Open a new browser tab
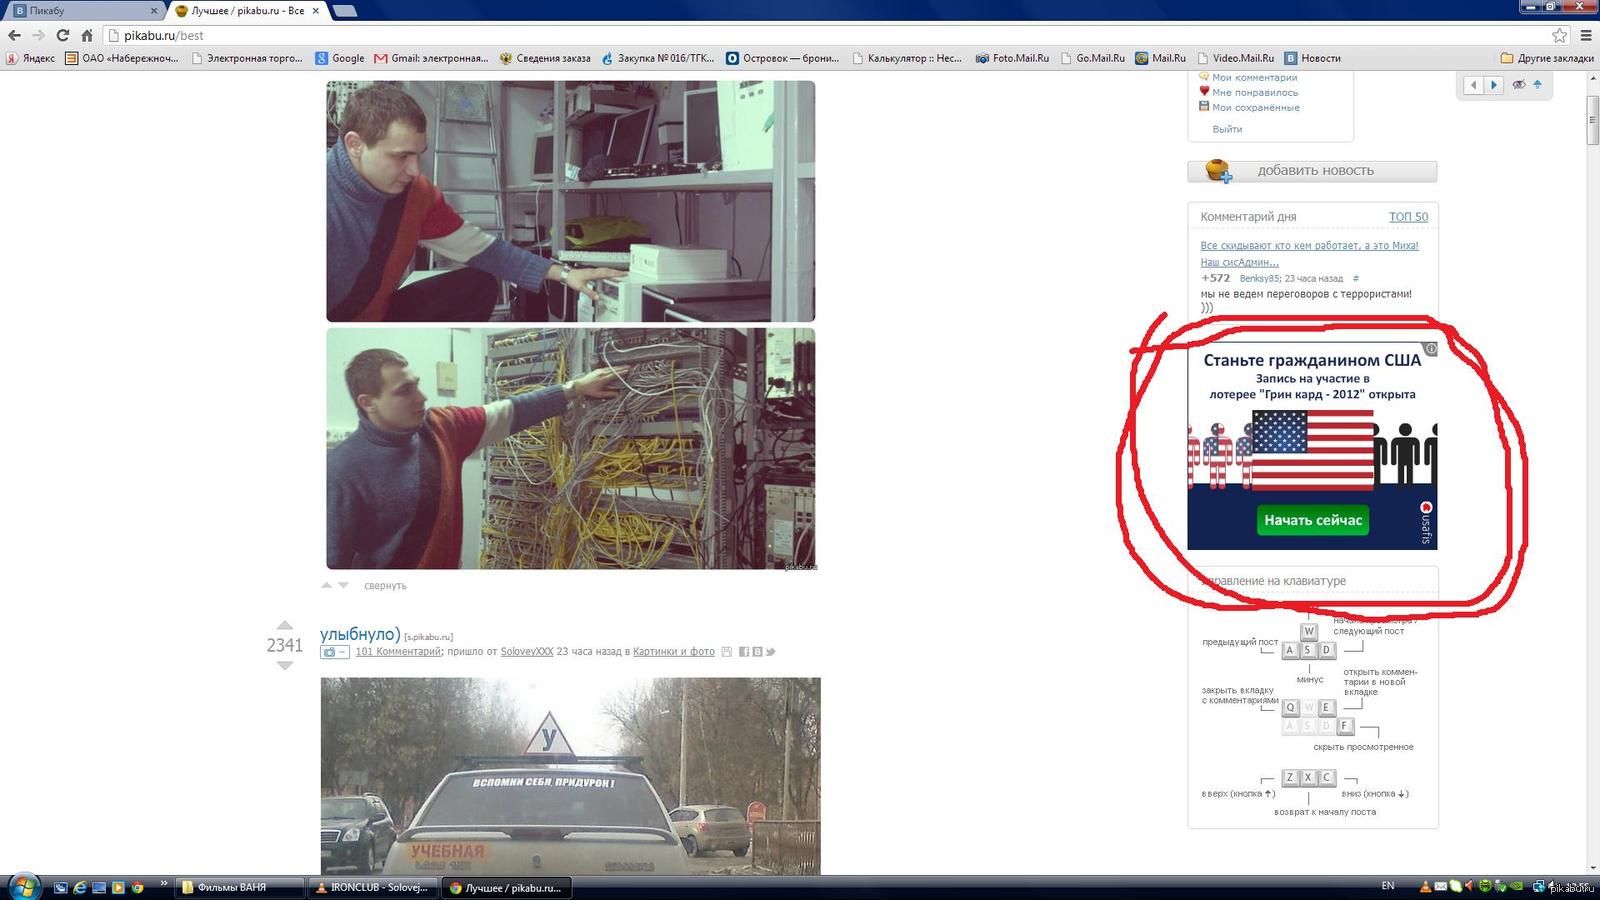This screenshot has width=1600, height=900. (x=344, y=11)
